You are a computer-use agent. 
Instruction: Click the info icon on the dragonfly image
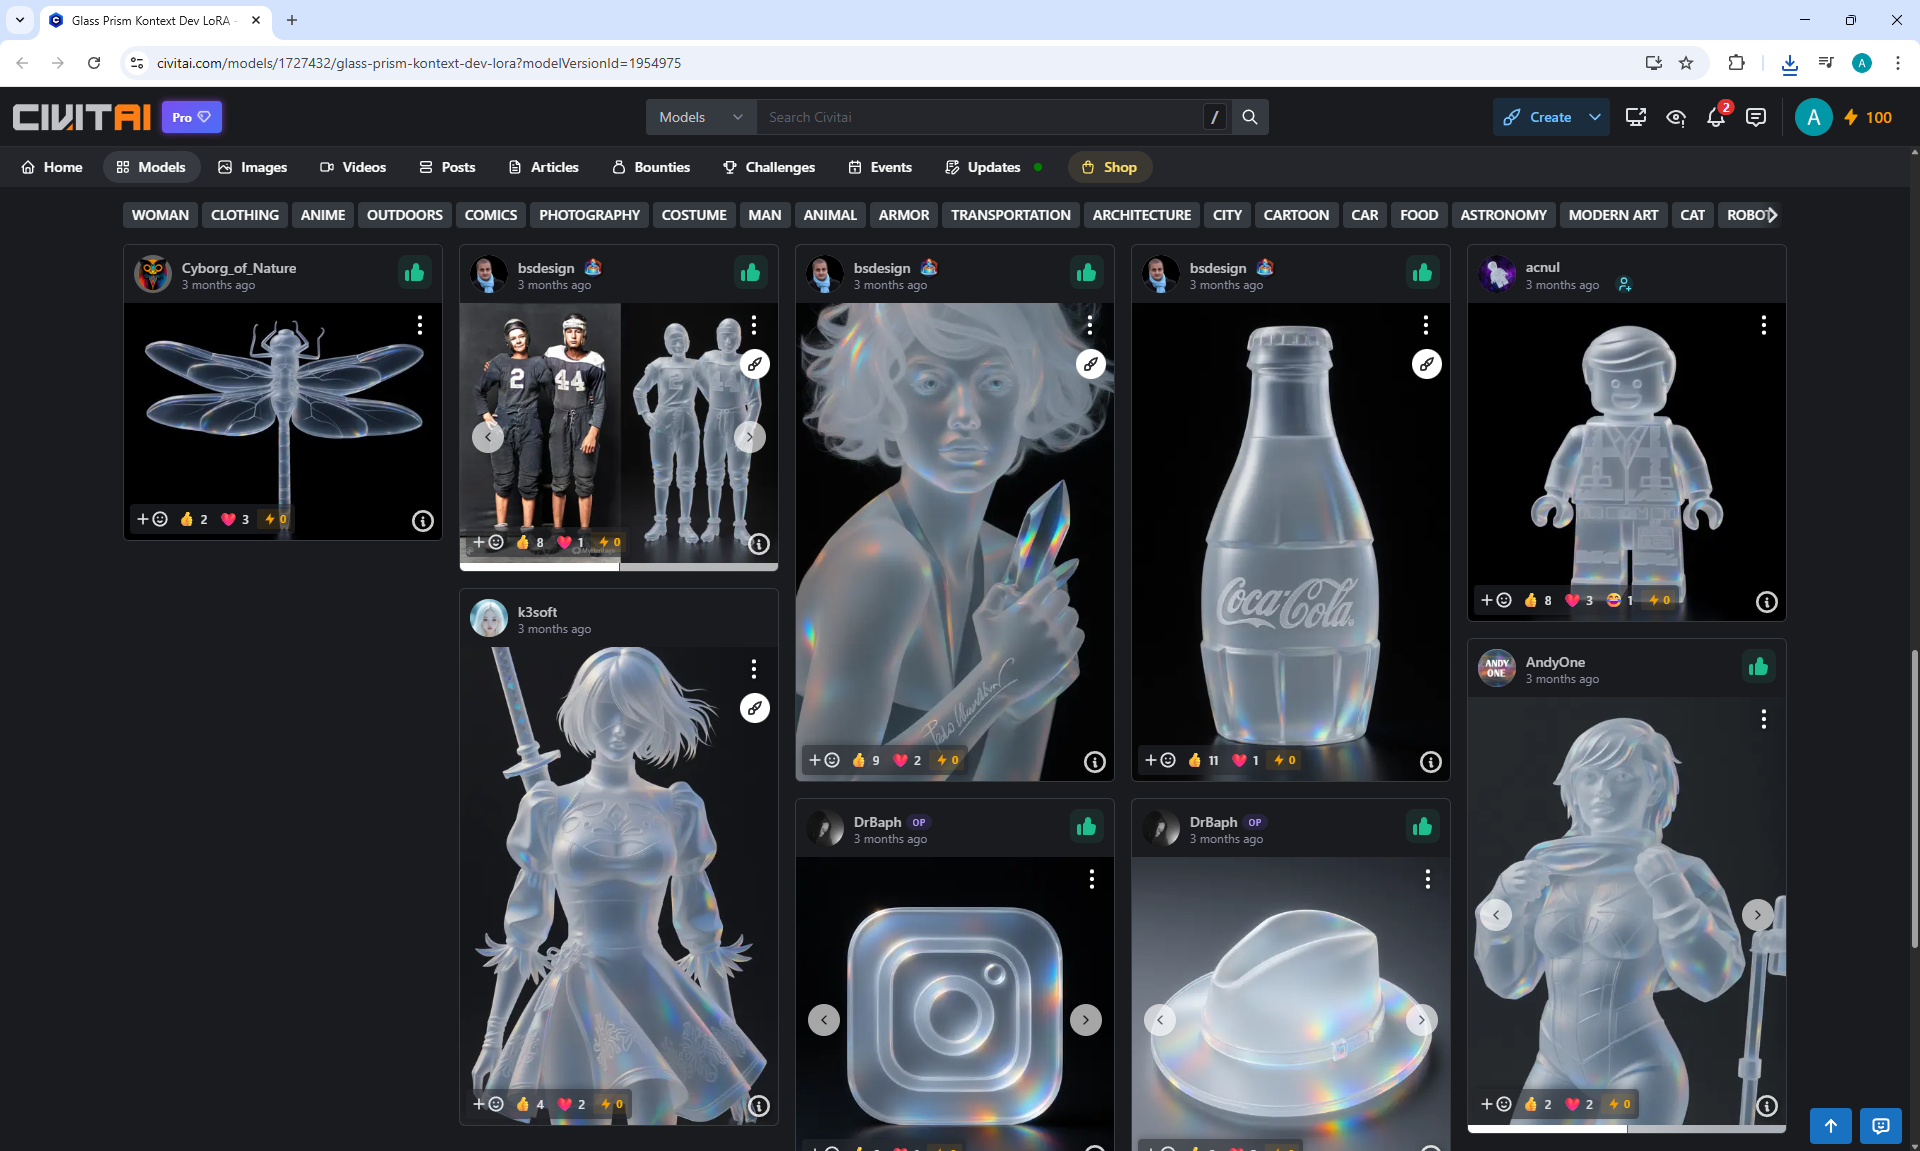tap(423, 521)
